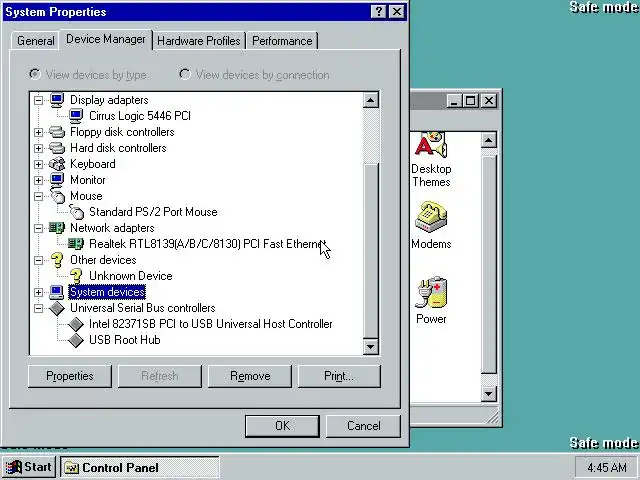Collapse the Network adapters branch
The width and height of the screenshot is (640, 480).
(38, 228)
